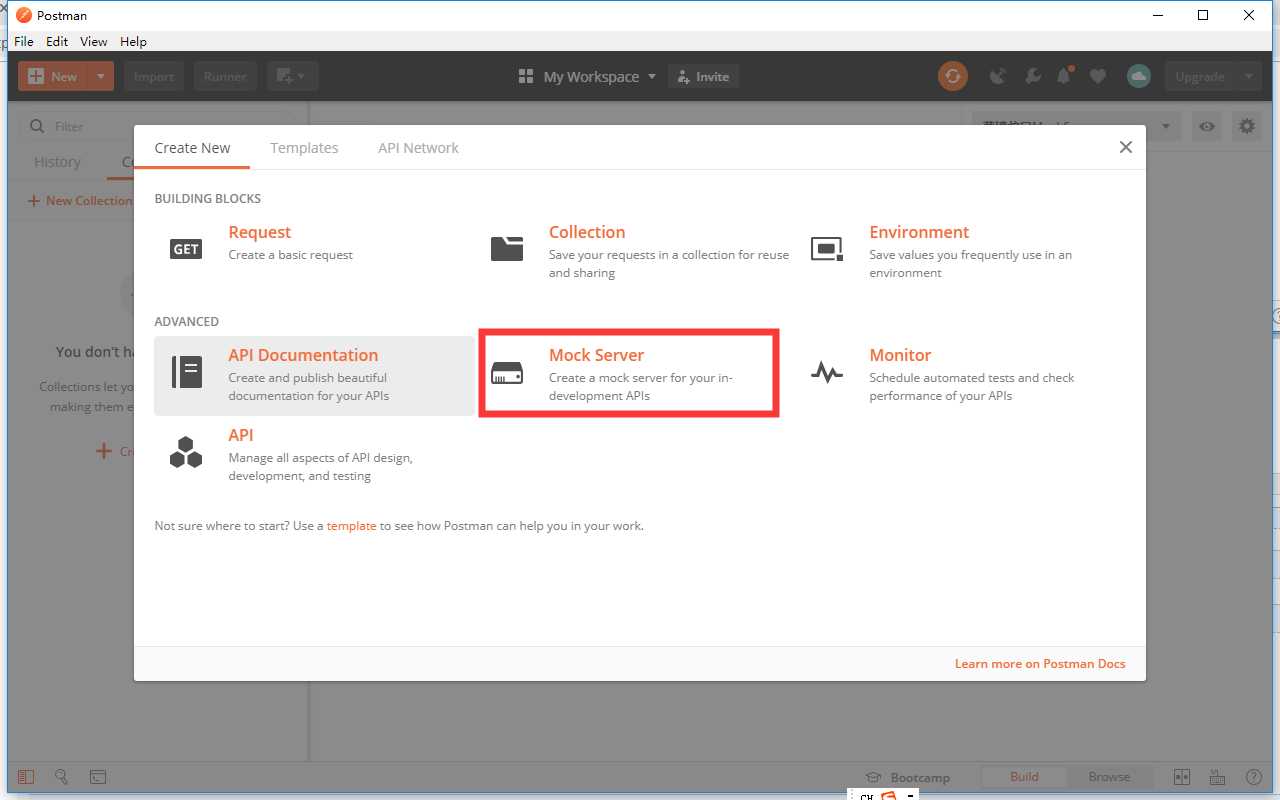
Task: Open Learn more on Postman Docs link
Action: coord(1040,663)
